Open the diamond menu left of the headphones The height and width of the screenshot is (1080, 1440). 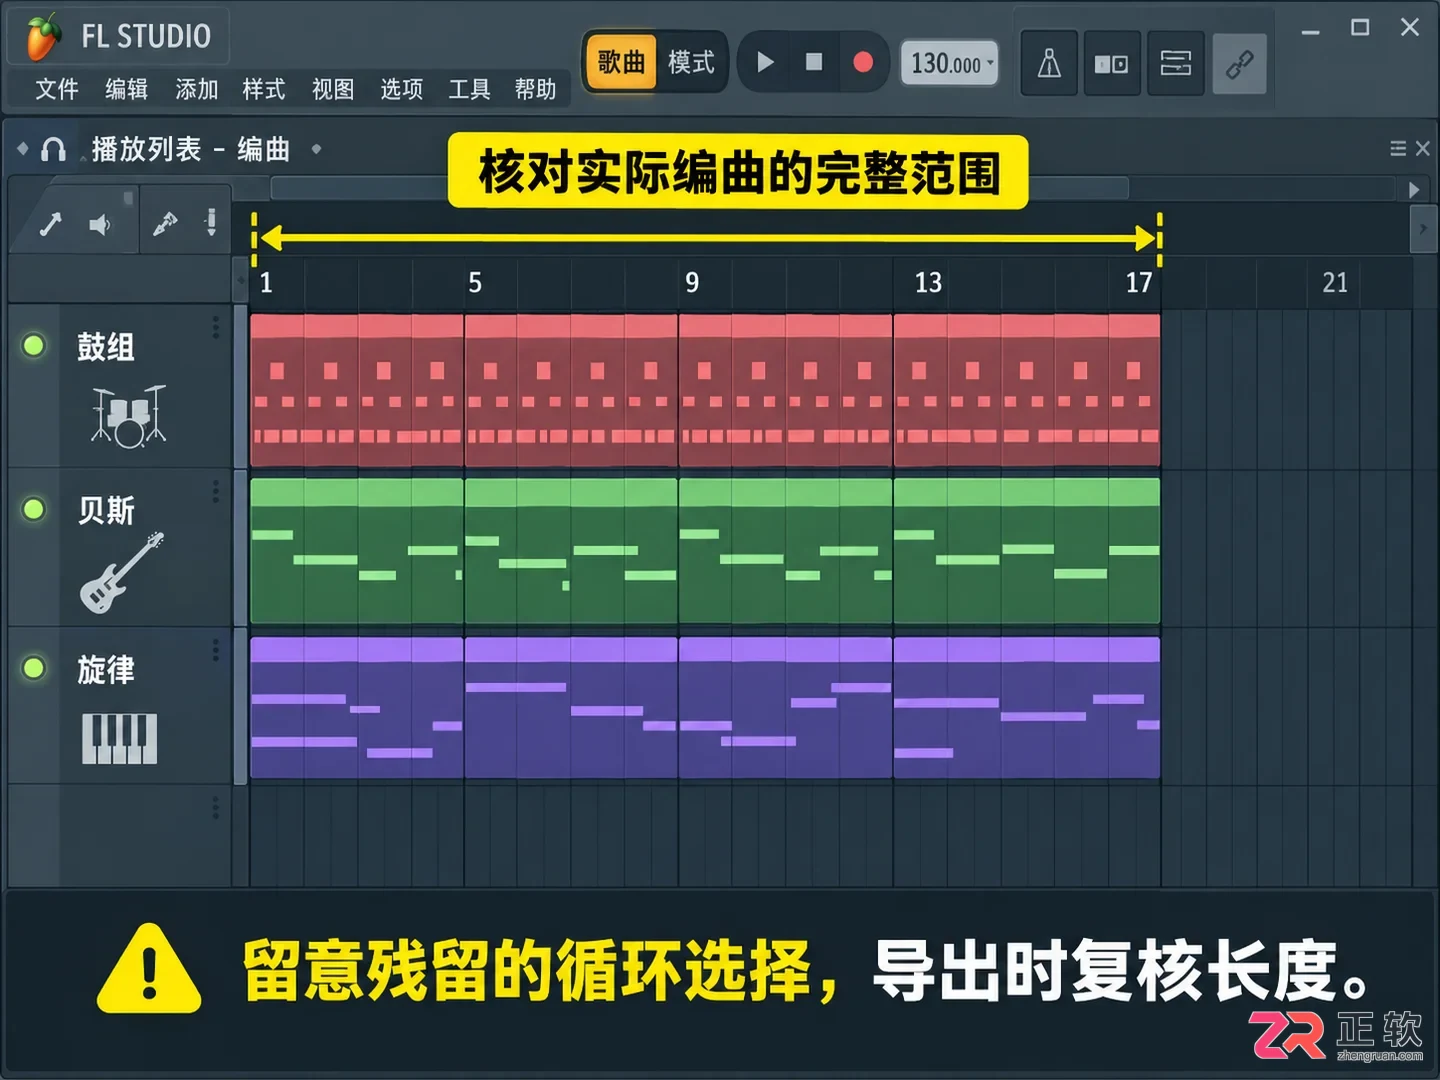pos(22,149)
